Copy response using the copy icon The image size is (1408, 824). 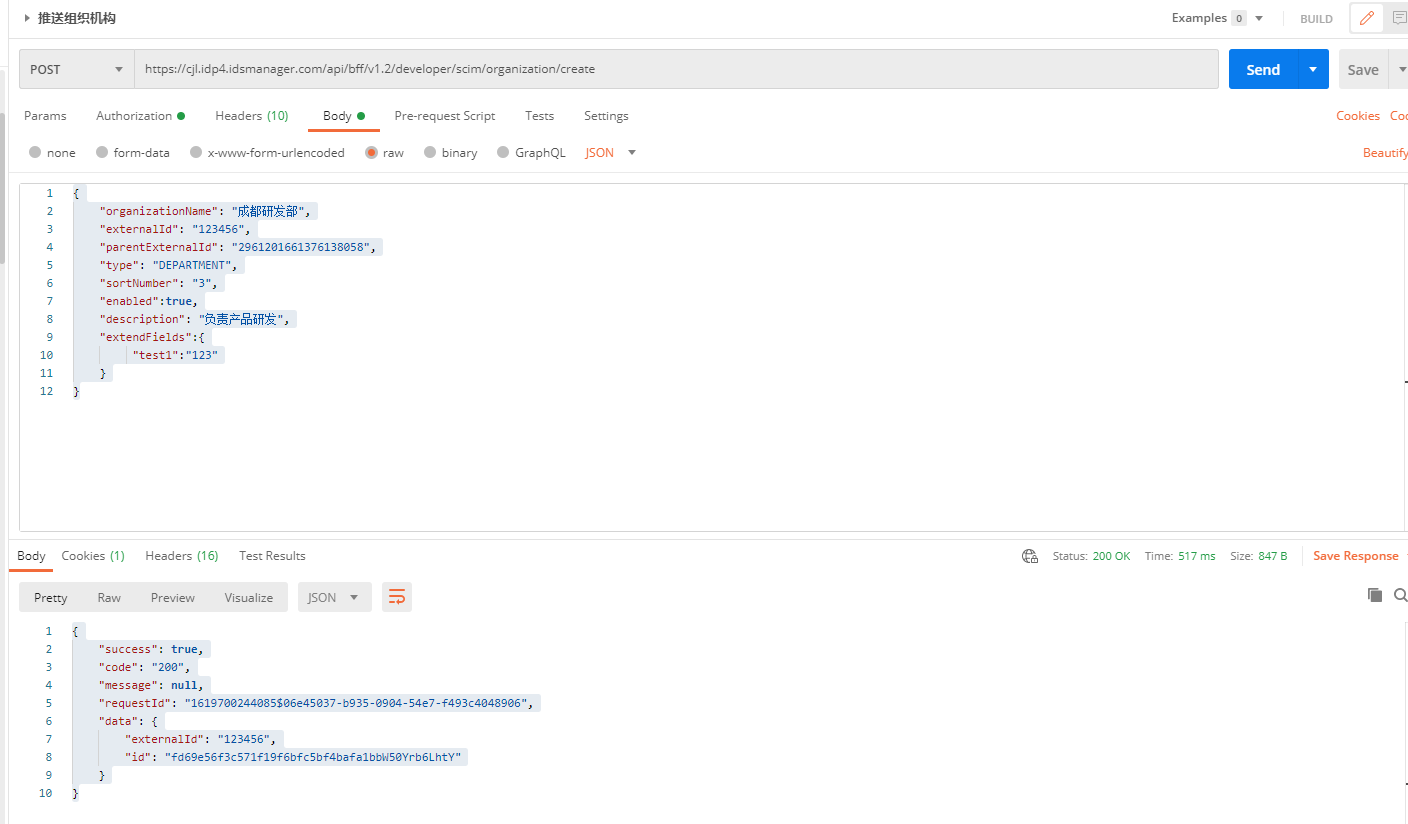point(1375,595)
